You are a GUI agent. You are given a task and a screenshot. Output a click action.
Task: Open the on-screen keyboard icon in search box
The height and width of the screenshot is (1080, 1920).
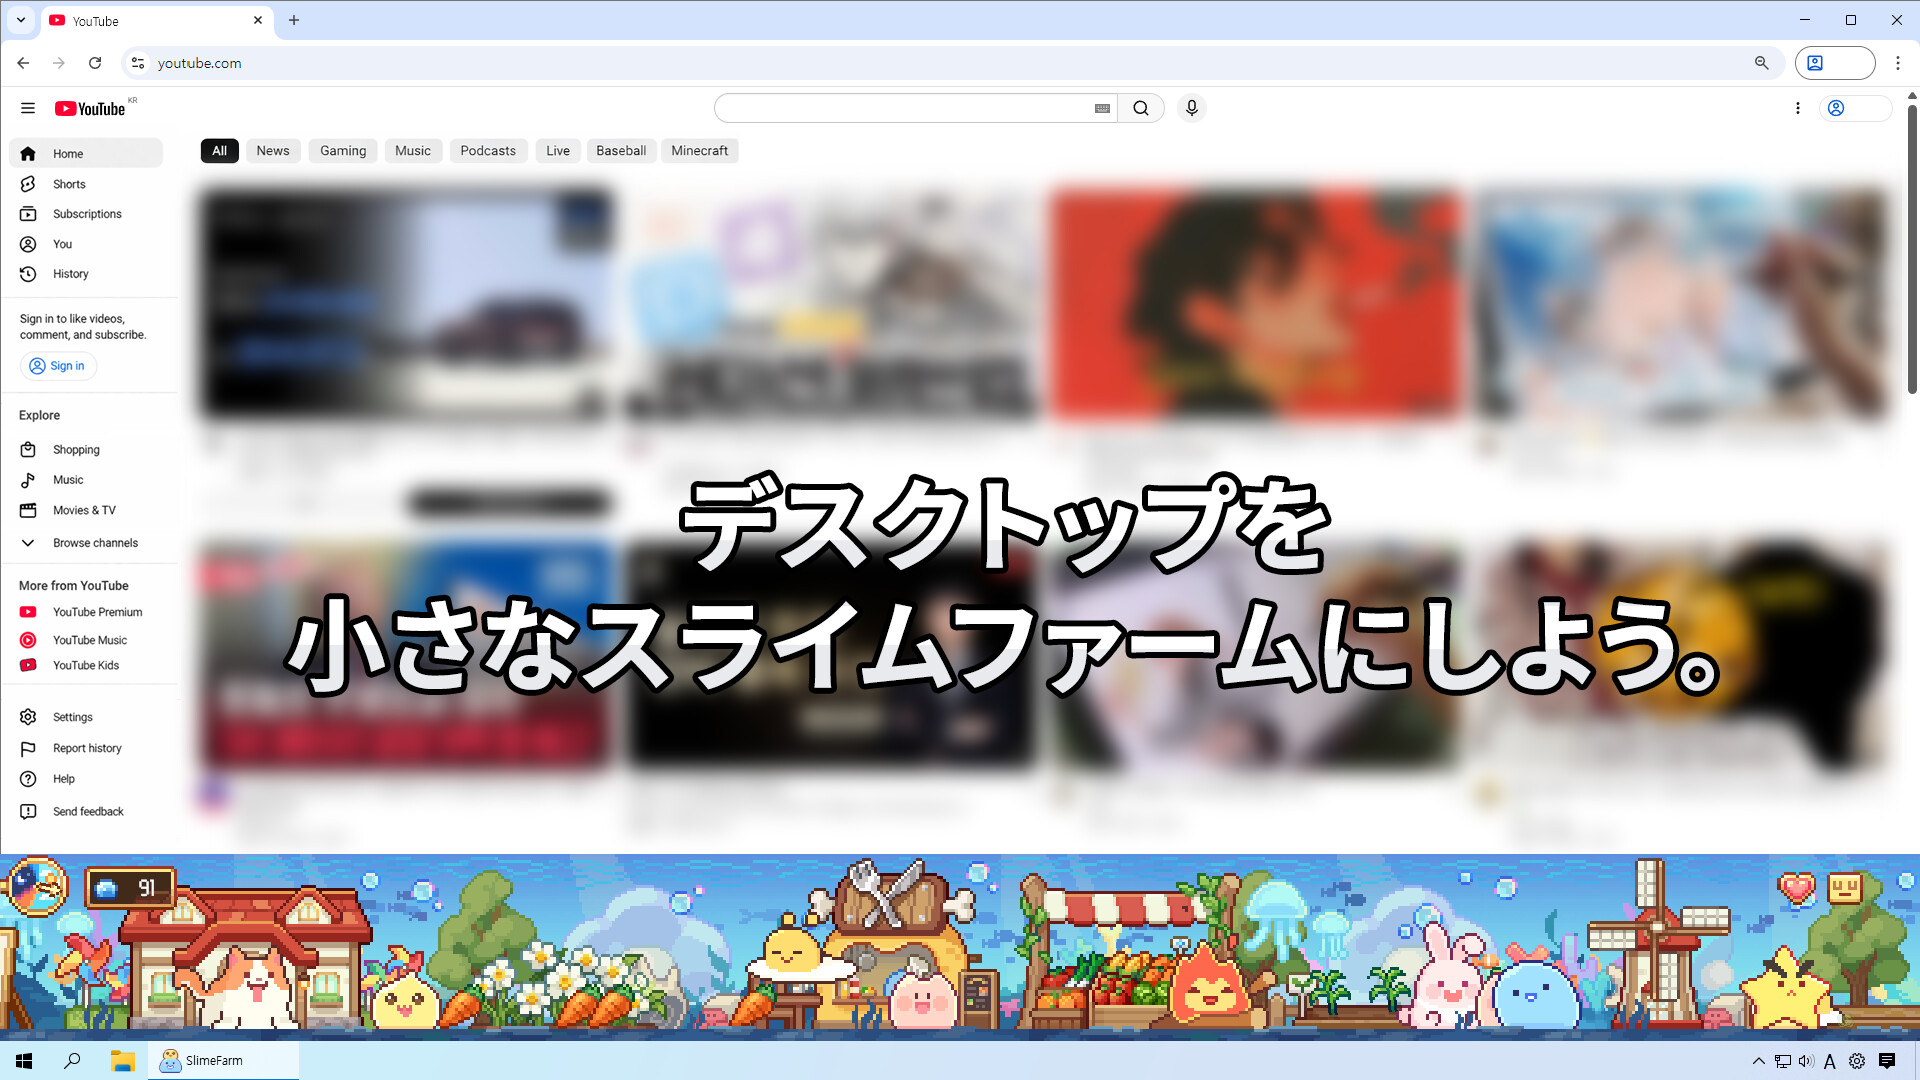1102,108
